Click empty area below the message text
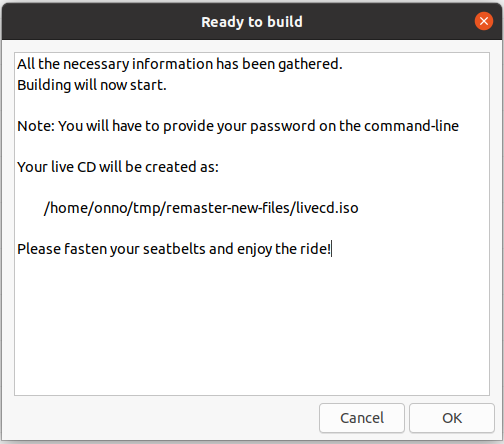 [252, 327]
